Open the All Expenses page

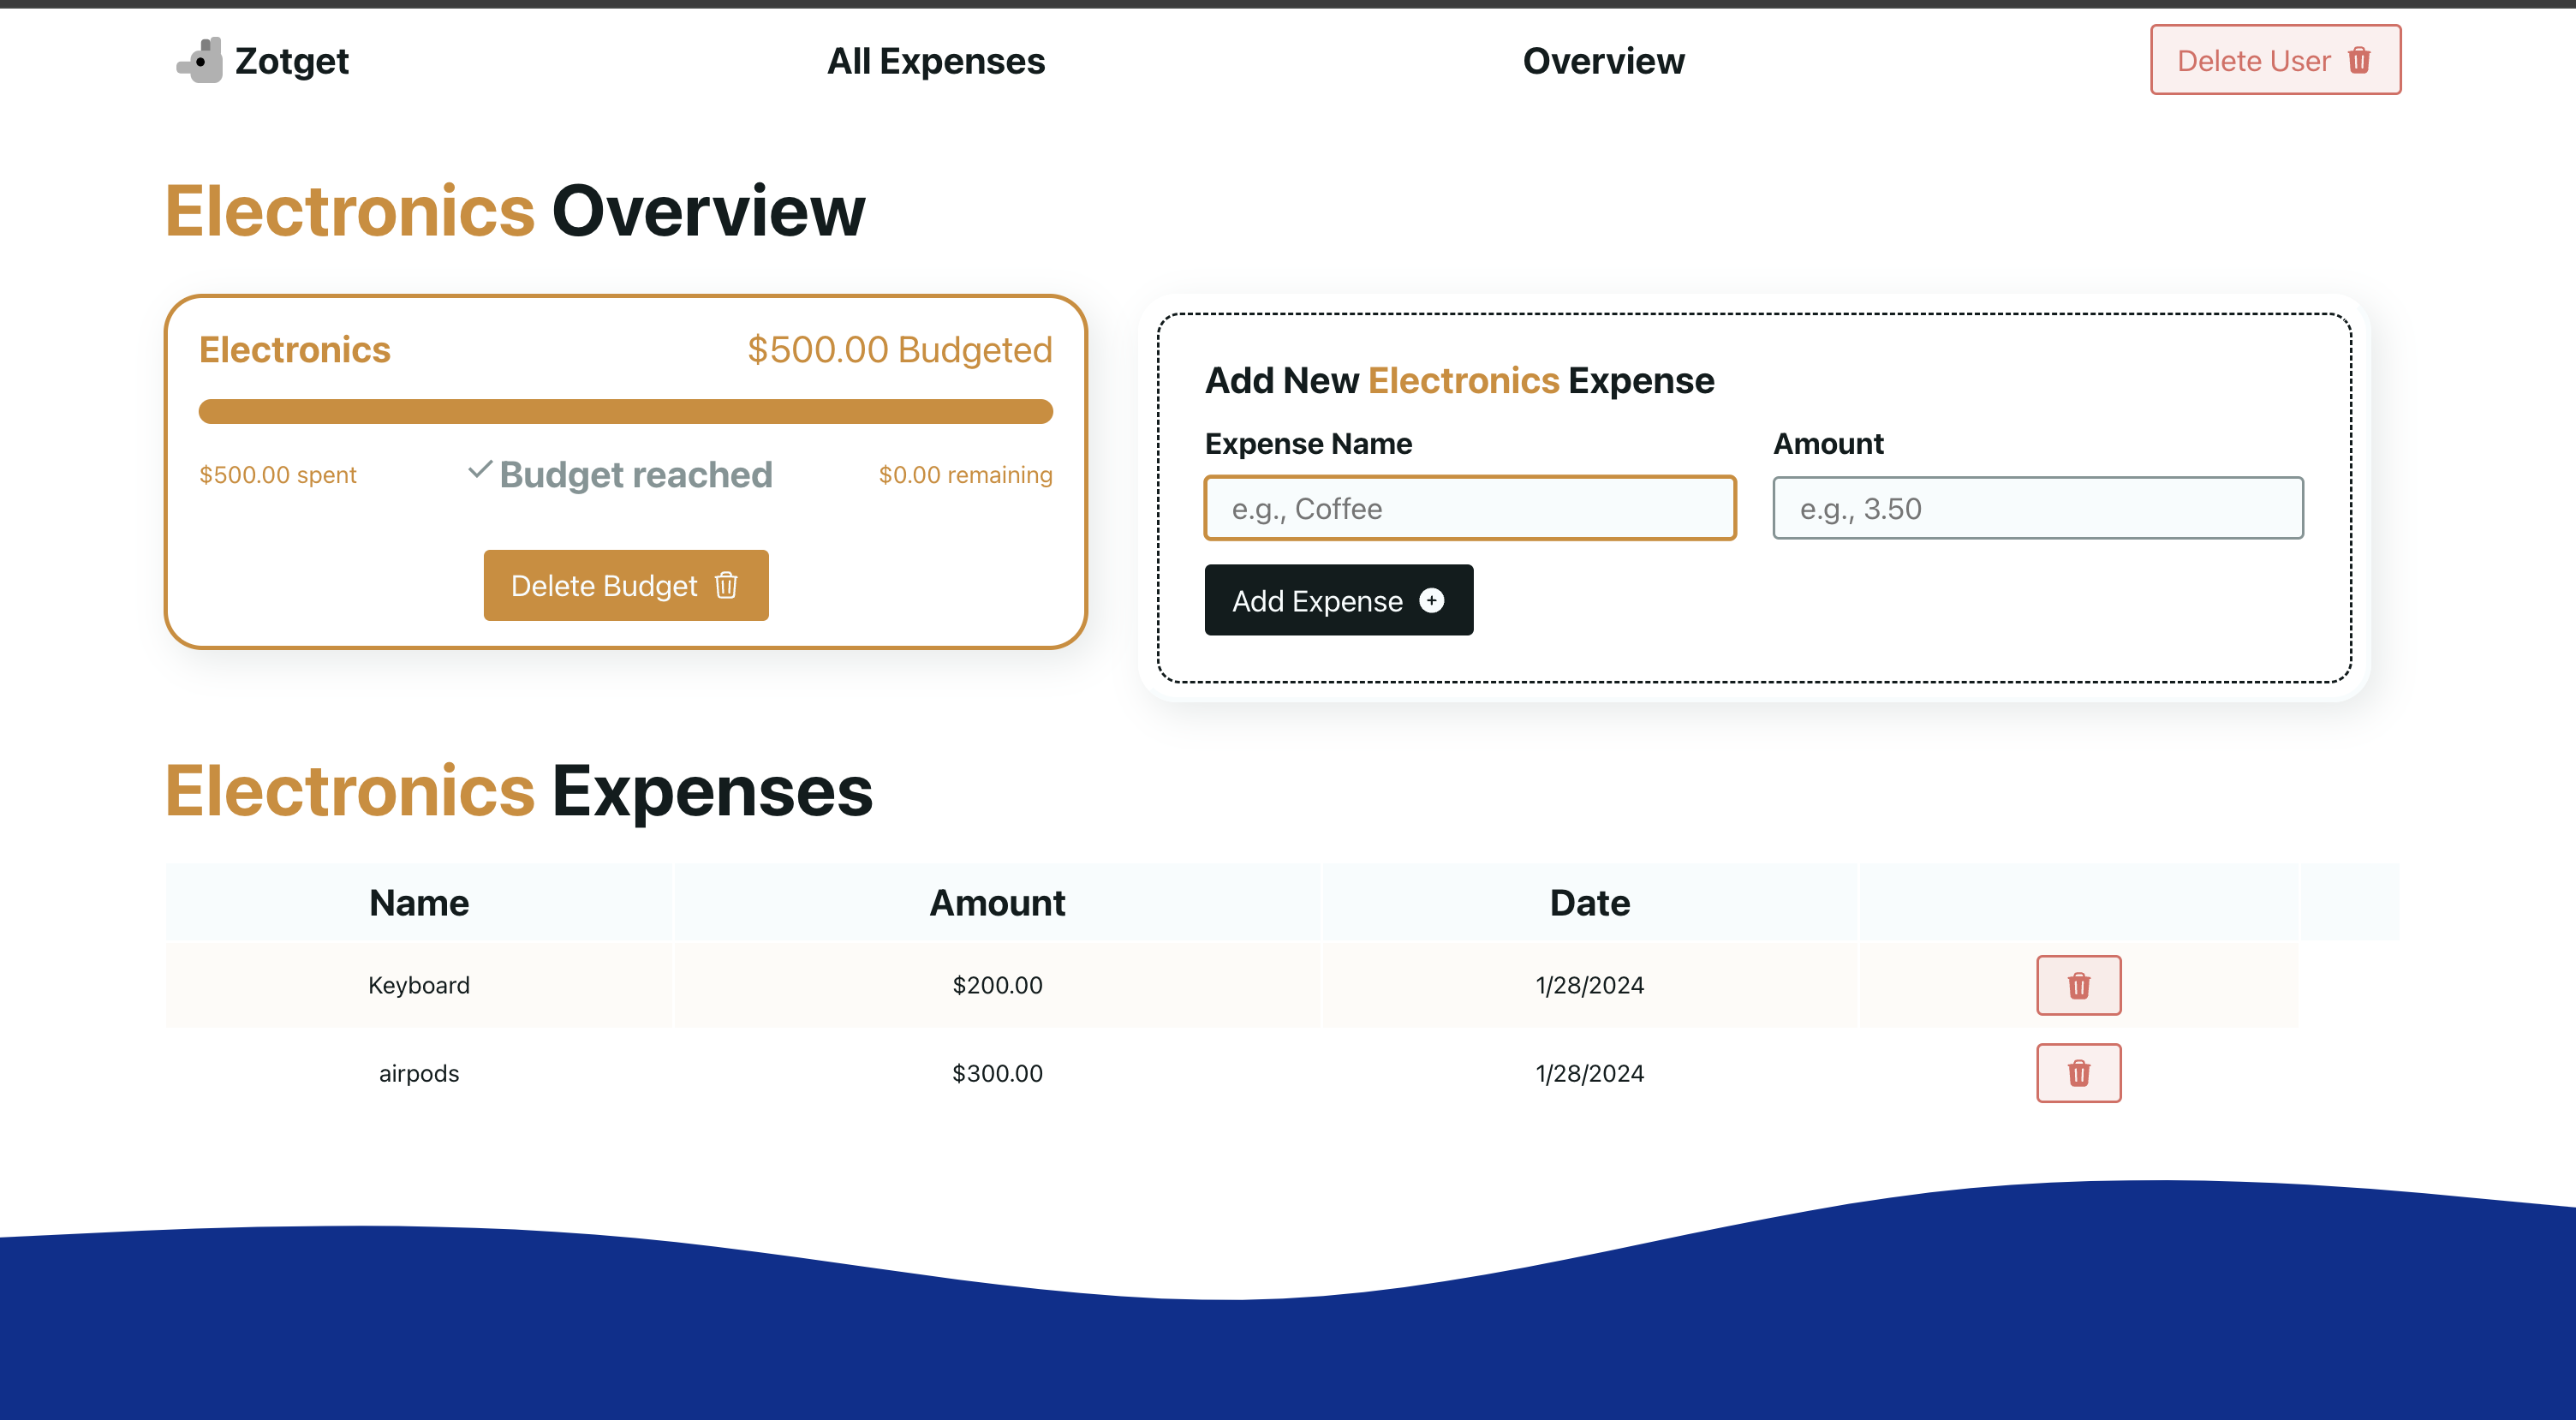click(x=935, y=61)
